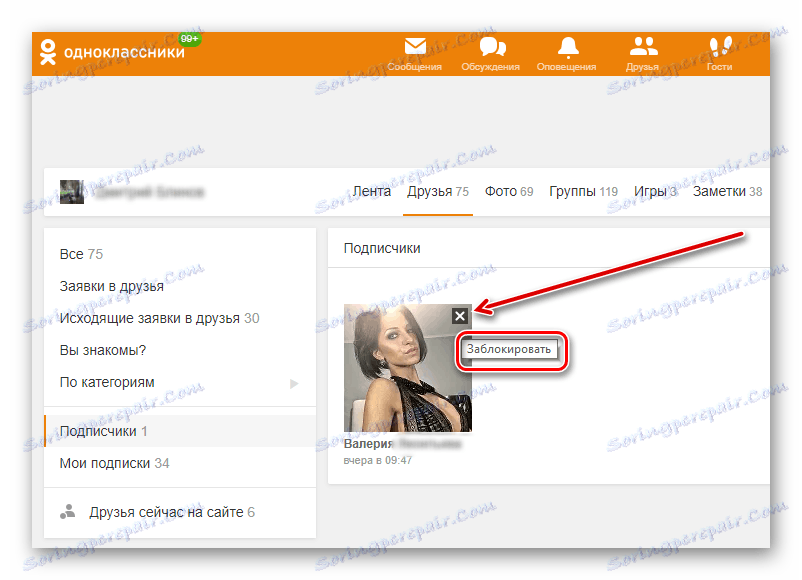Select the Лента tab

[x=371, y=191]
